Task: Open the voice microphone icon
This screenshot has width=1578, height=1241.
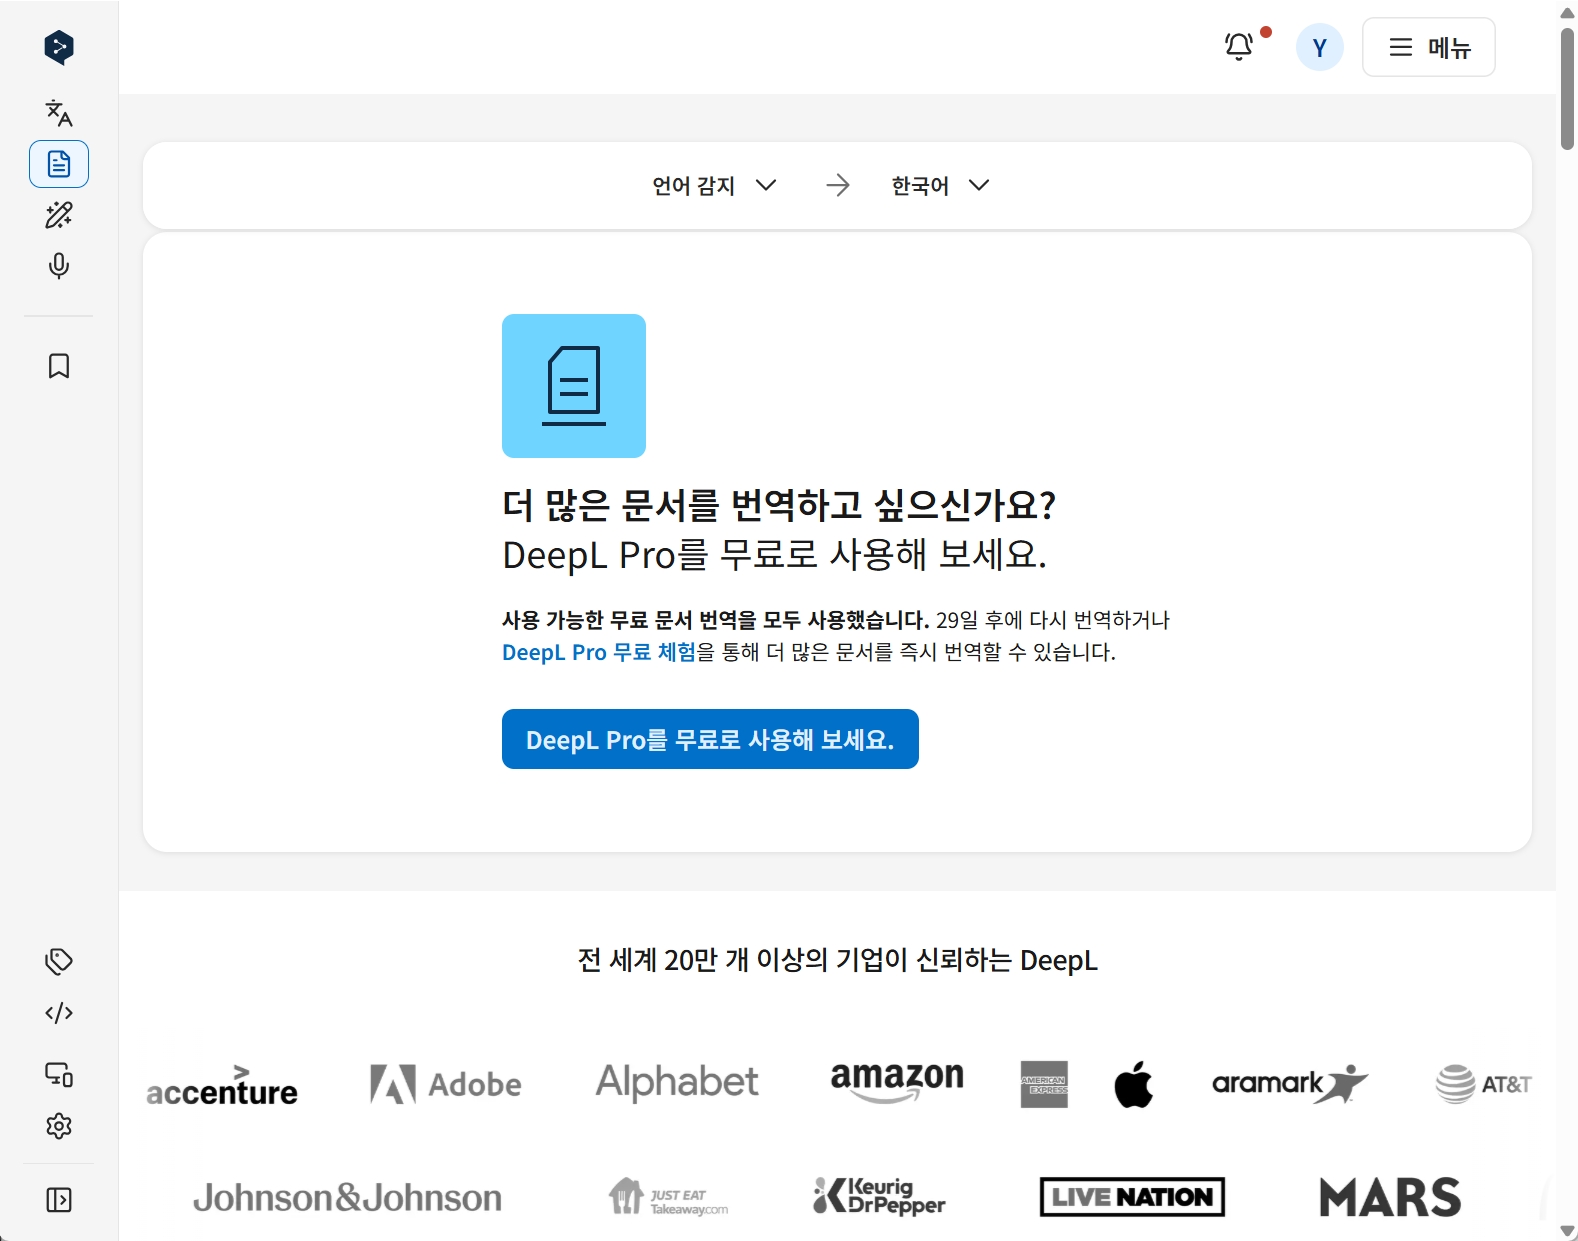Action: [59, 266]
